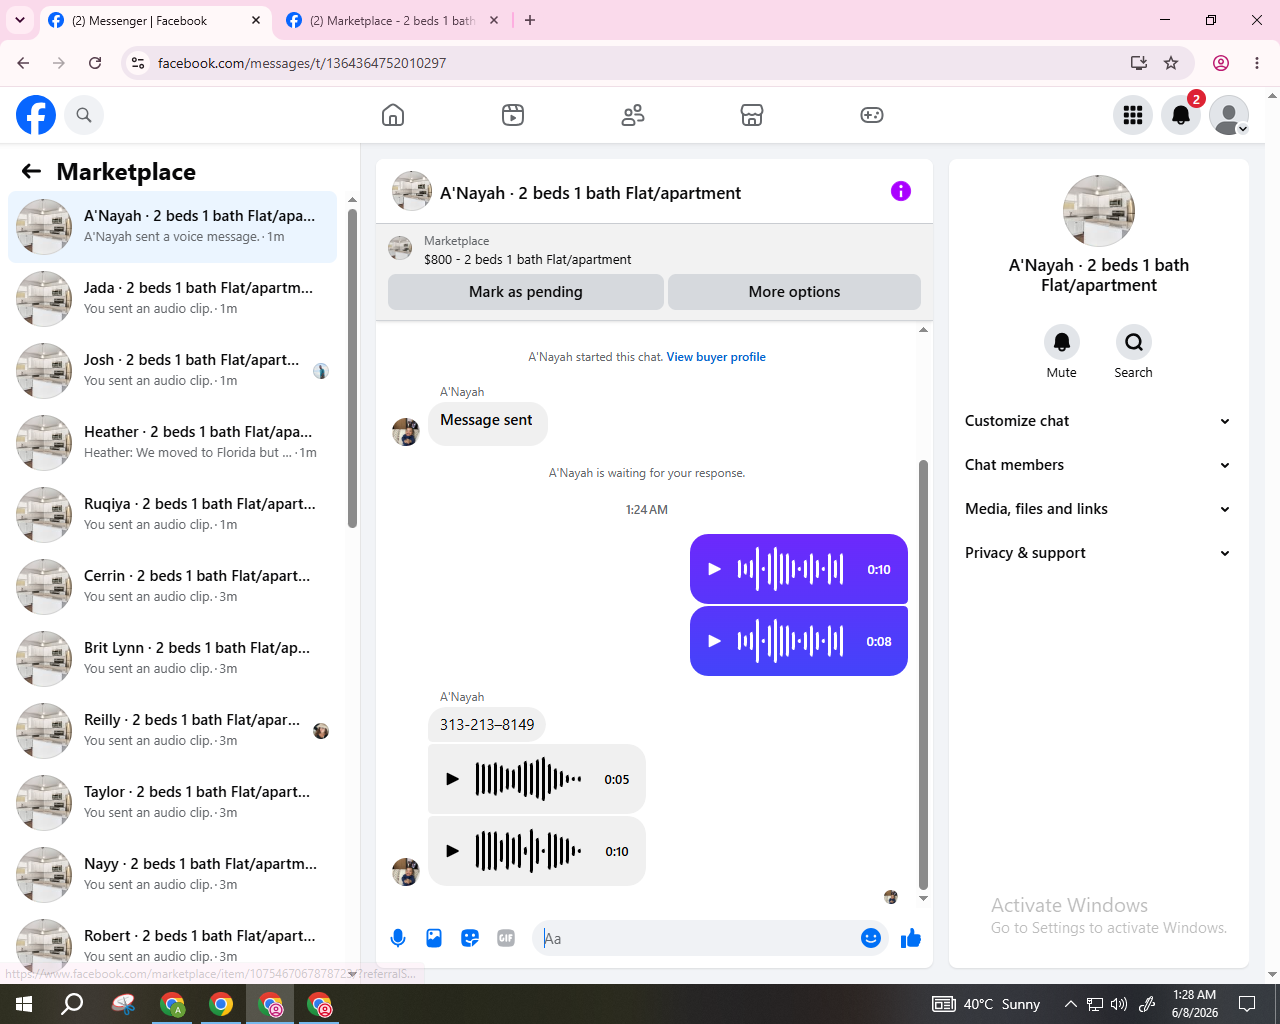The image size is (1280, 1024).
Task: Switch to the Marketplace 2 beds tab
Action: click(x=393, y=20)
